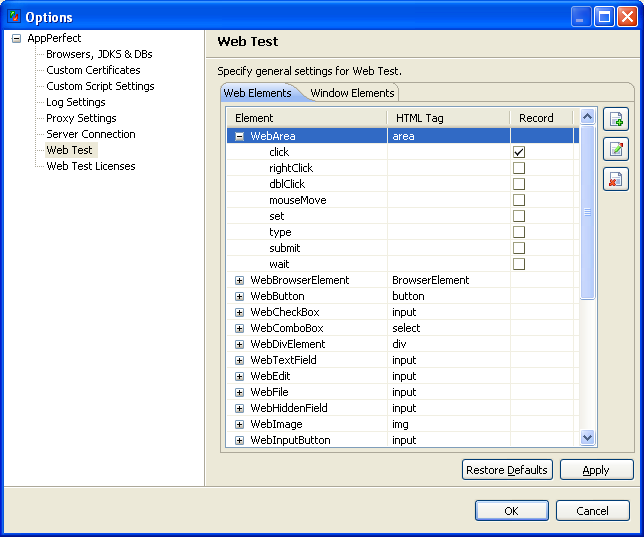Switch to Window Elements tab
The height and width of the screenshot is (537, 644).
pyautogui.click(x=352, y=93)
